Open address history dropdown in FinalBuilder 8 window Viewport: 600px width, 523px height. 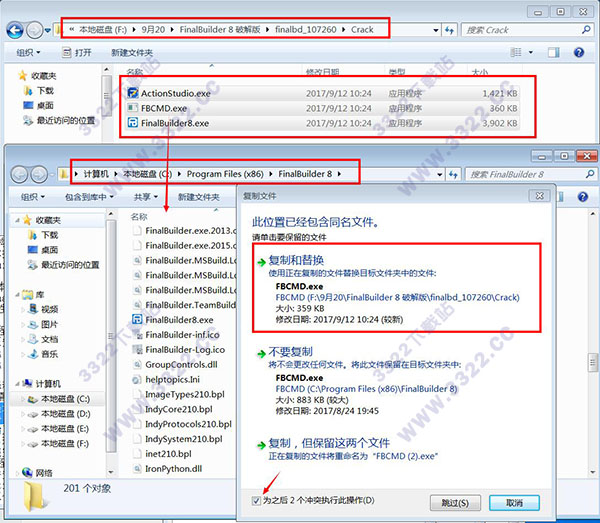click(440, 174)
